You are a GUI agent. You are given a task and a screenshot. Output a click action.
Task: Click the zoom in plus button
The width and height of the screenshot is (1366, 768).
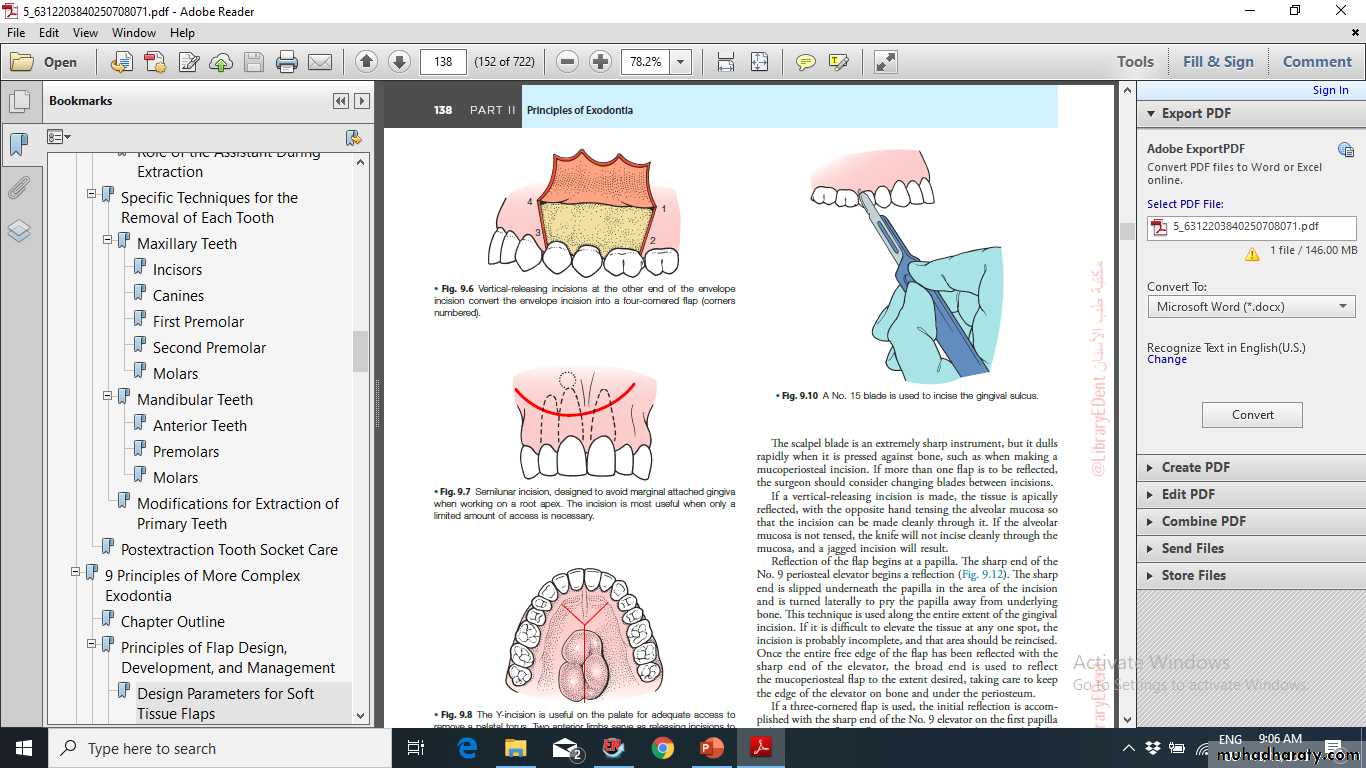(600, 62)
